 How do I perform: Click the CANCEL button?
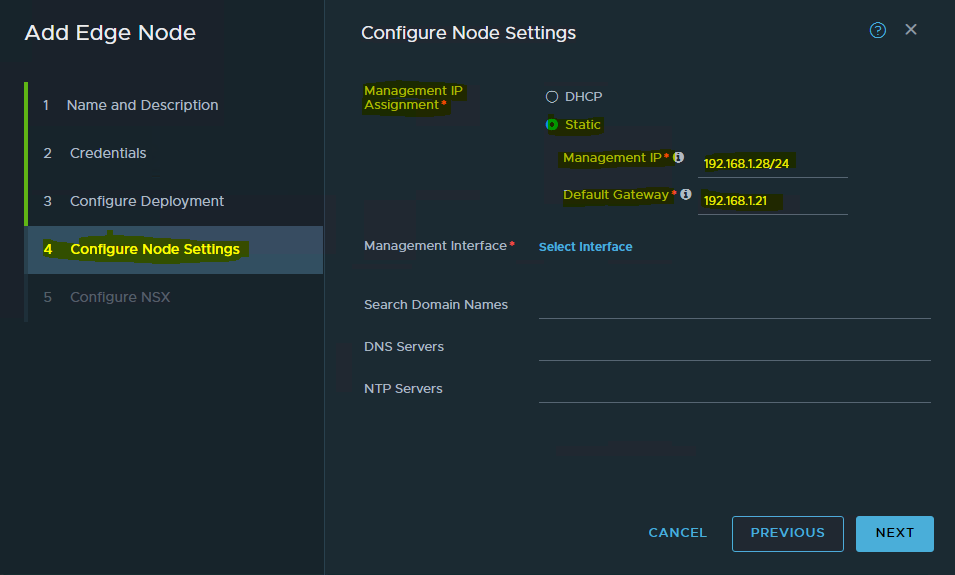pyautogui.click(x=677, y=533)
